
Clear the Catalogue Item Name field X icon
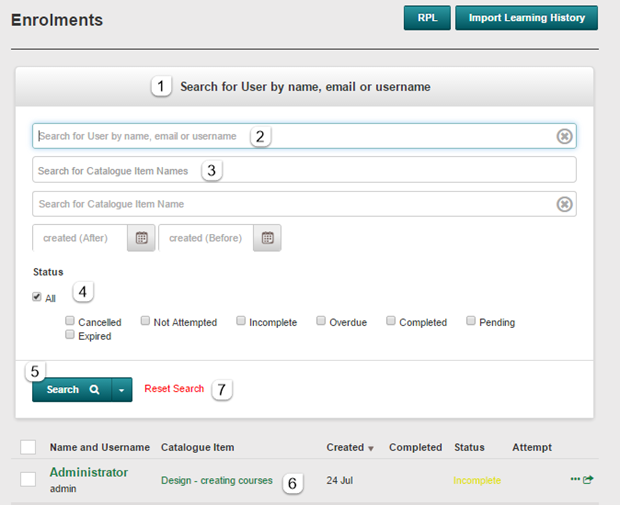pos(564,204)
